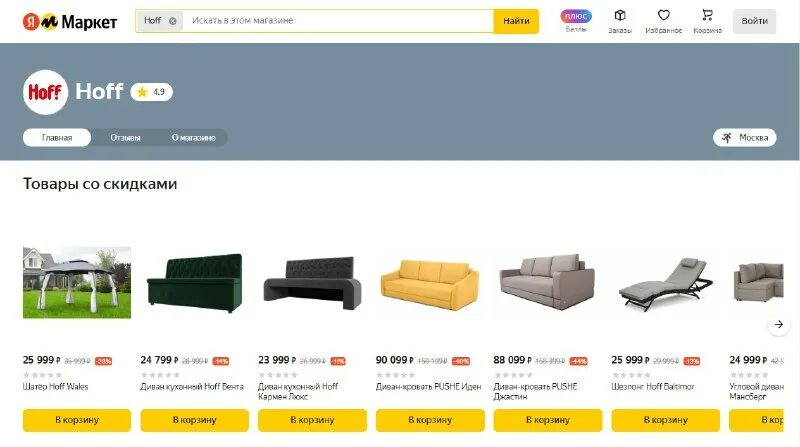
Task: Open the Plus points icon
Action: (576, 16)
